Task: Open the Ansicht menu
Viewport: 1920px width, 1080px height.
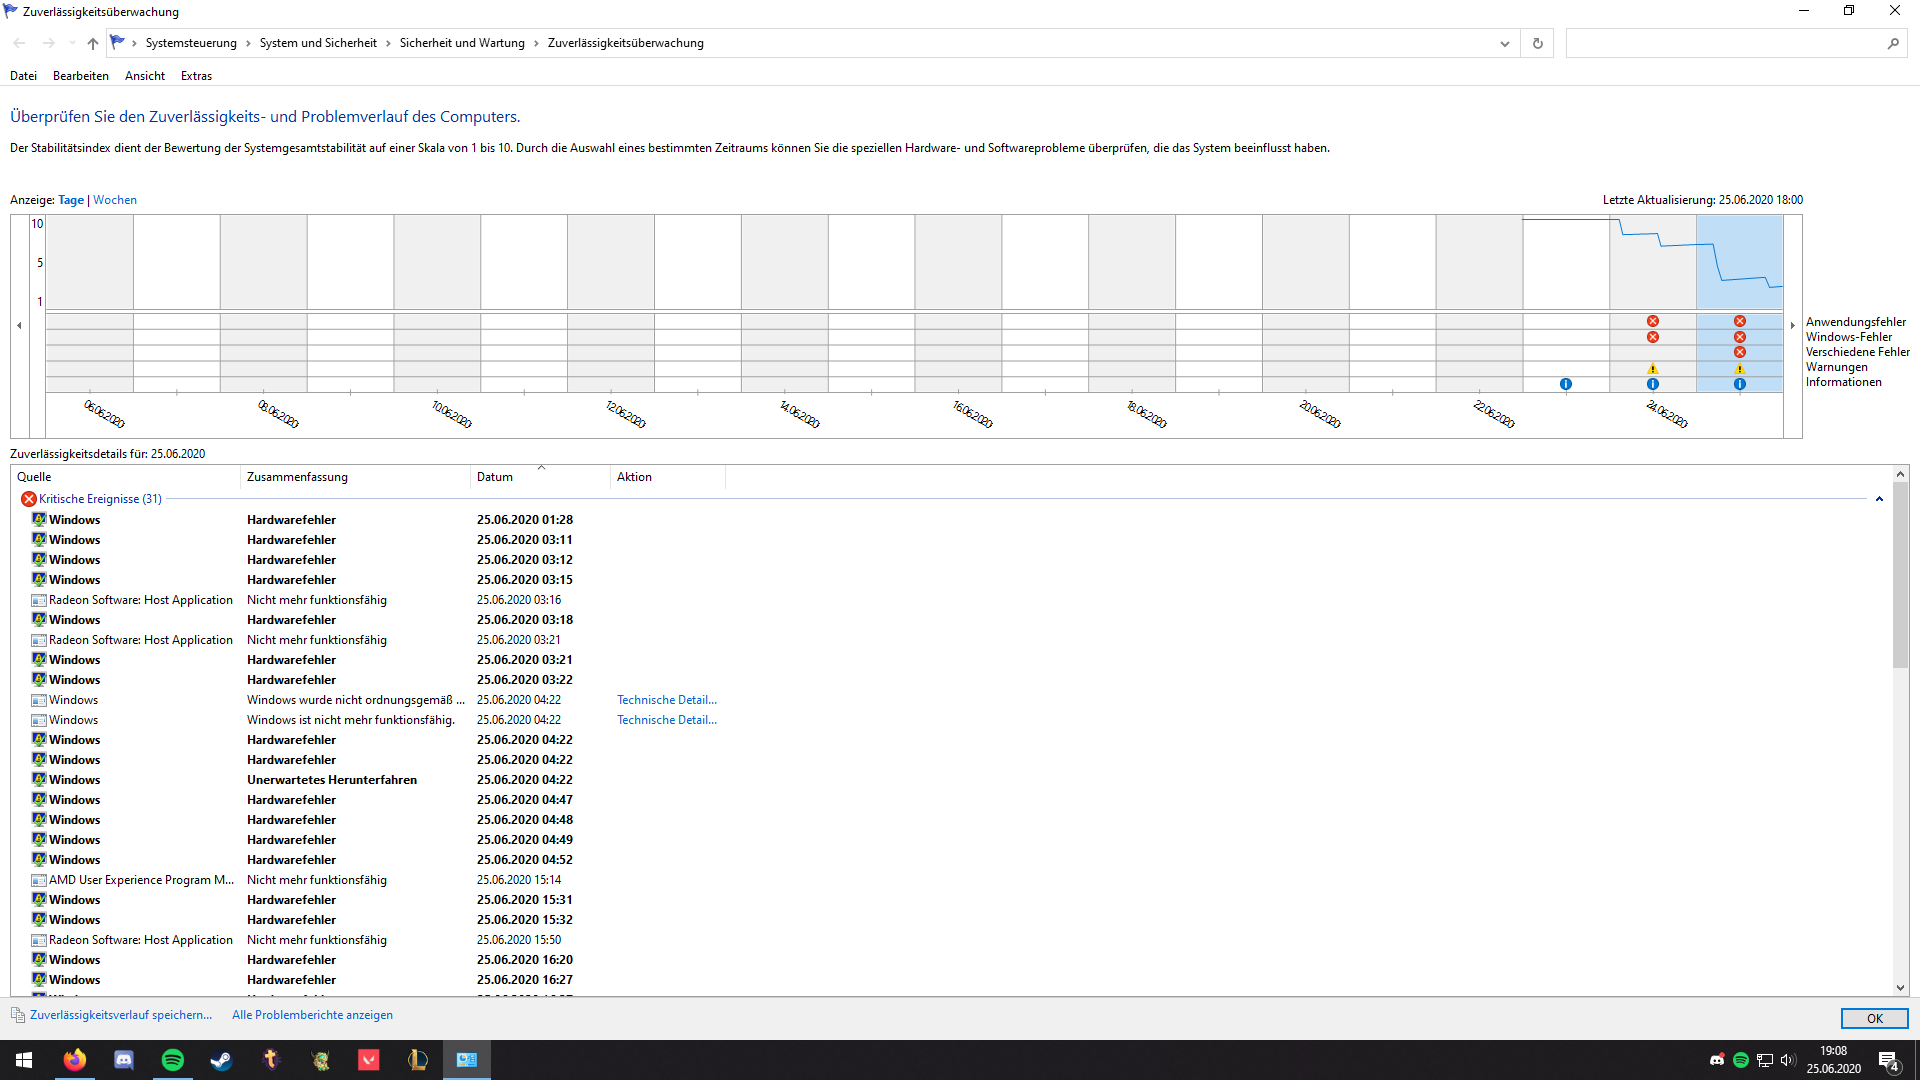Action: 144,76
